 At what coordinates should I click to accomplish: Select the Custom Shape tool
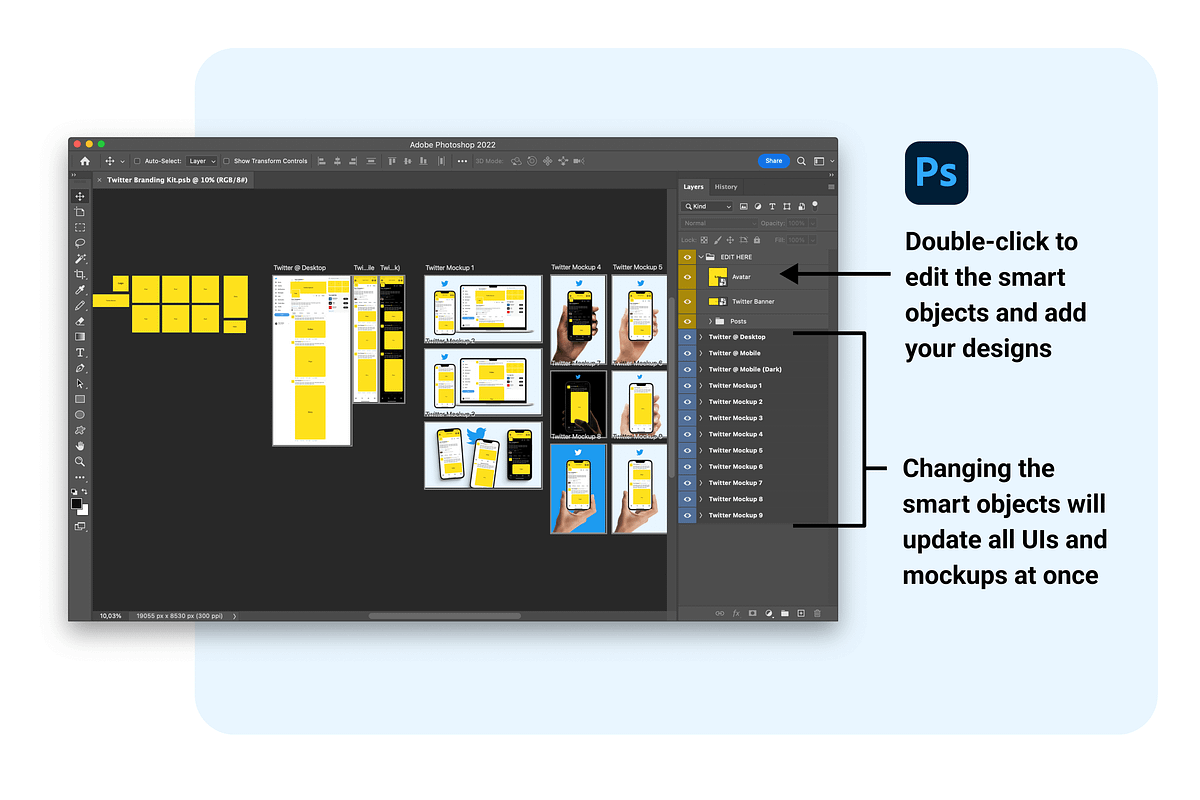(80, 430)
